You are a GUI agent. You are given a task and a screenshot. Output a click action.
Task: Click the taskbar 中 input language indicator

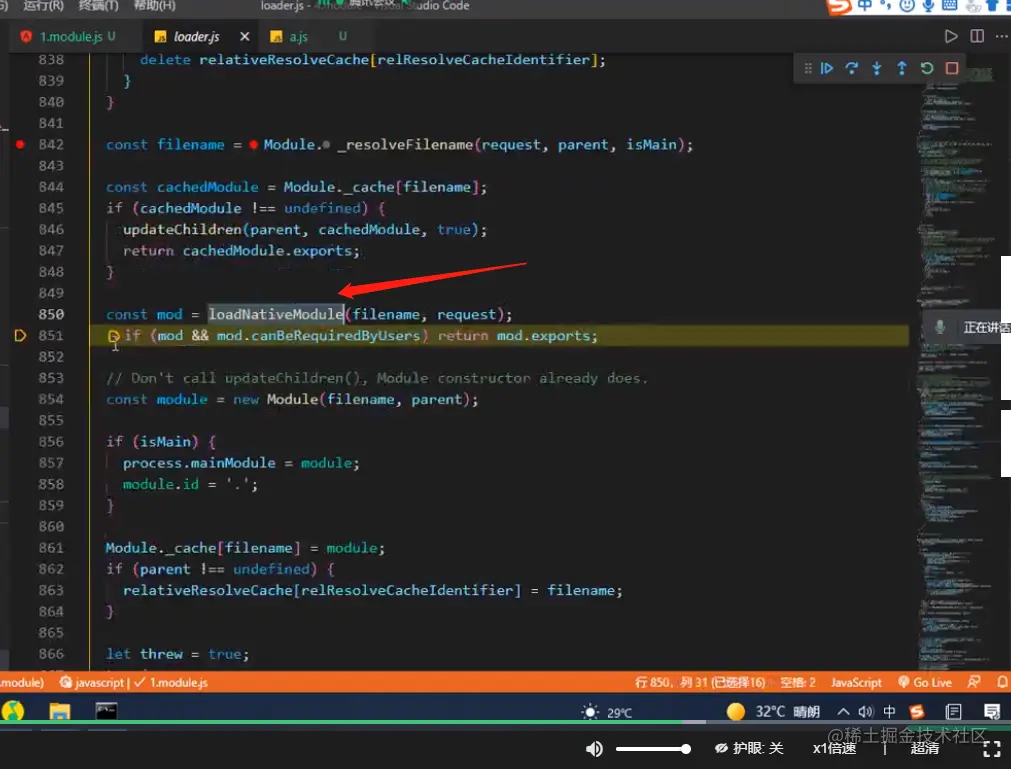pos(889,712)
